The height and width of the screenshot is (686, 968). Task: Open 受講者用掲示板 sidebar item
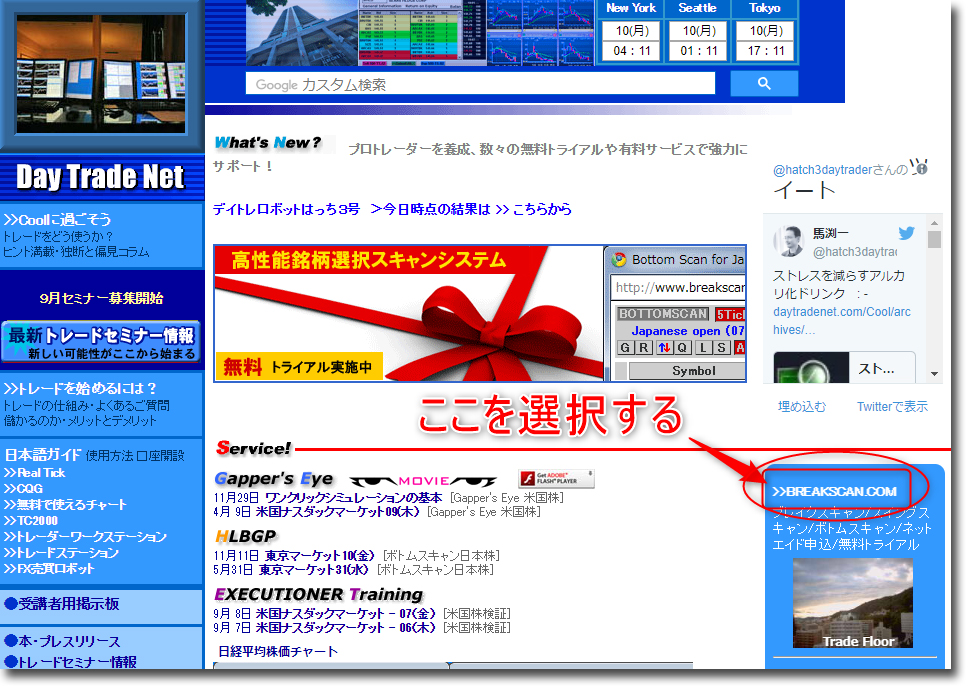tap(62, 604)
